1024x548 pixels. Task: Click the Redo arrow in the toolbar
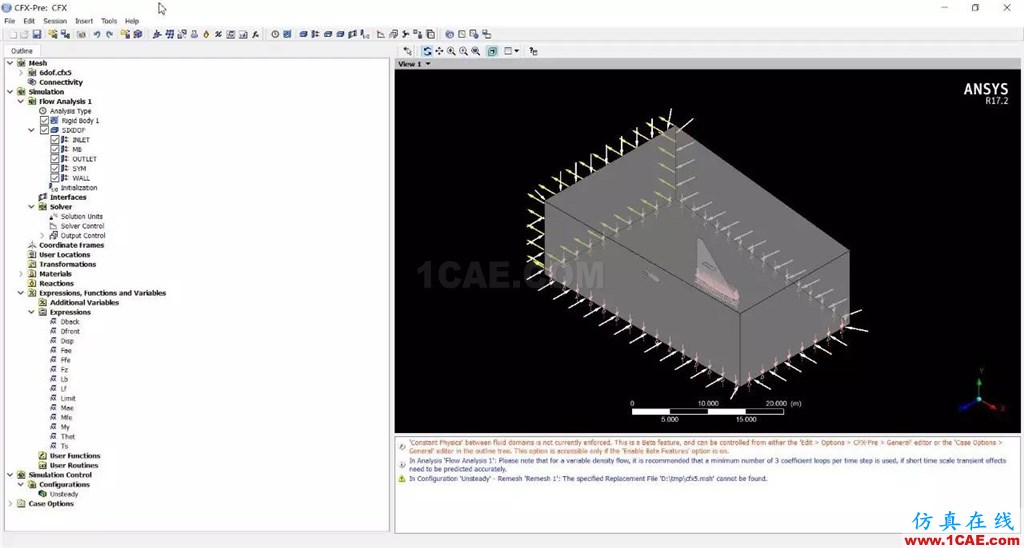[x=109, y=34]
